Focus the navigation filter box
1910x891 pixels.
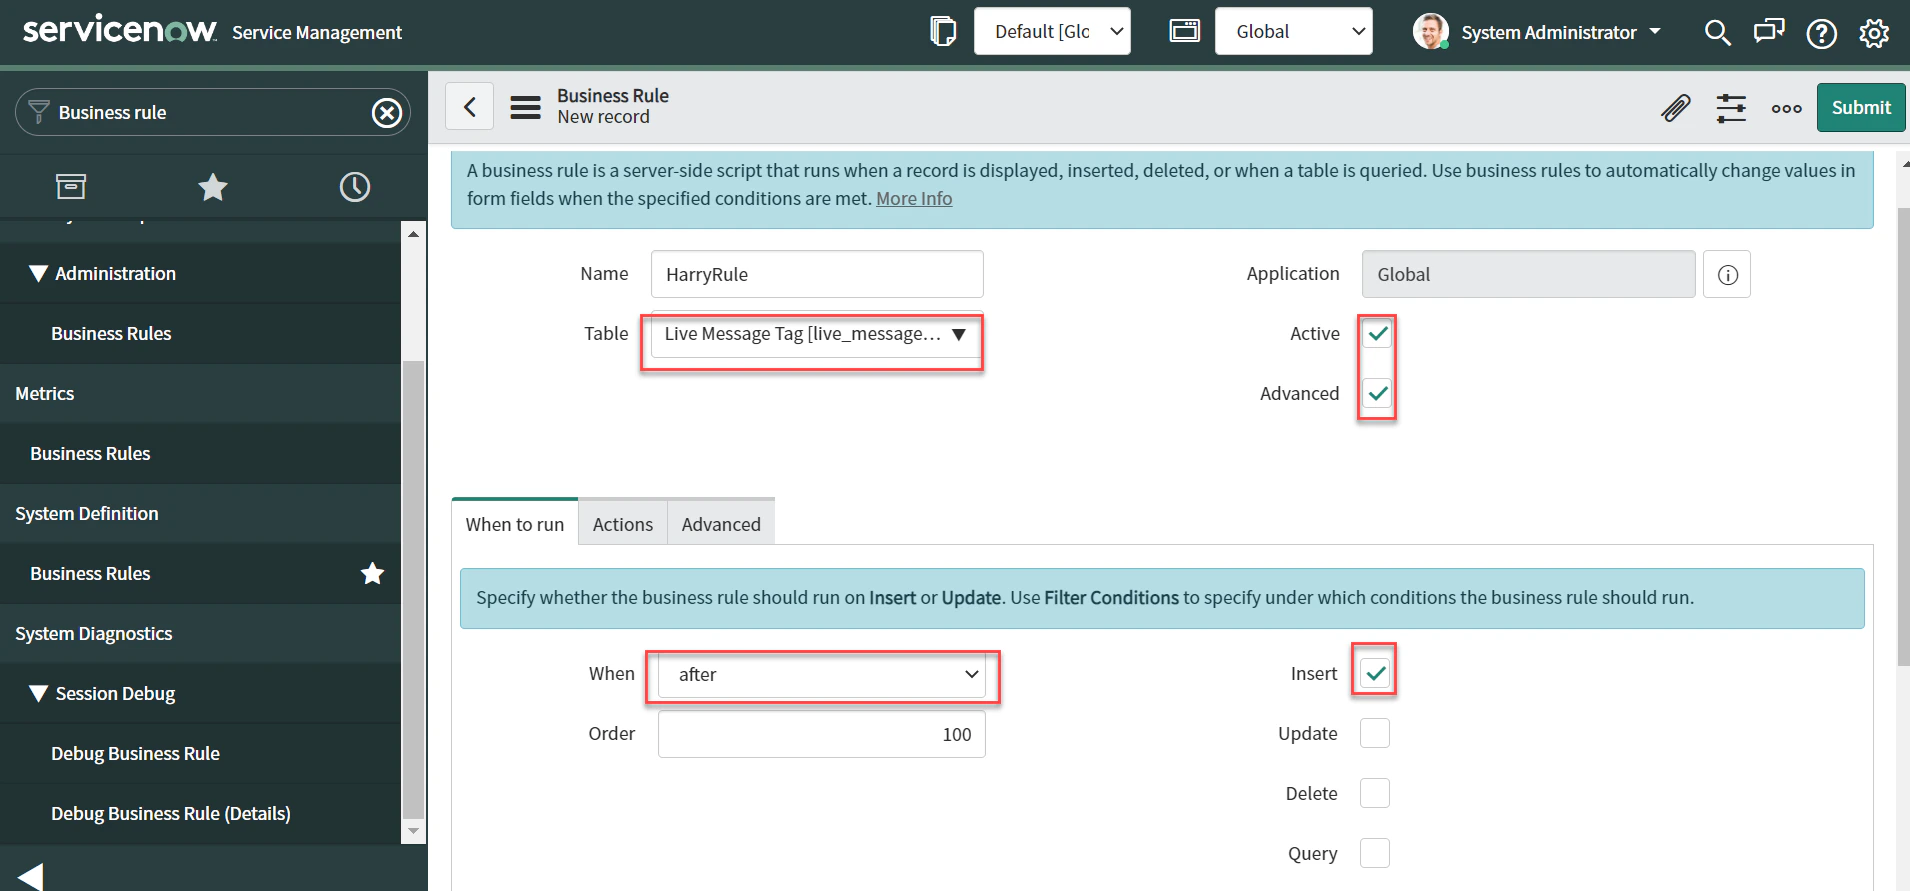coord(213,112)
